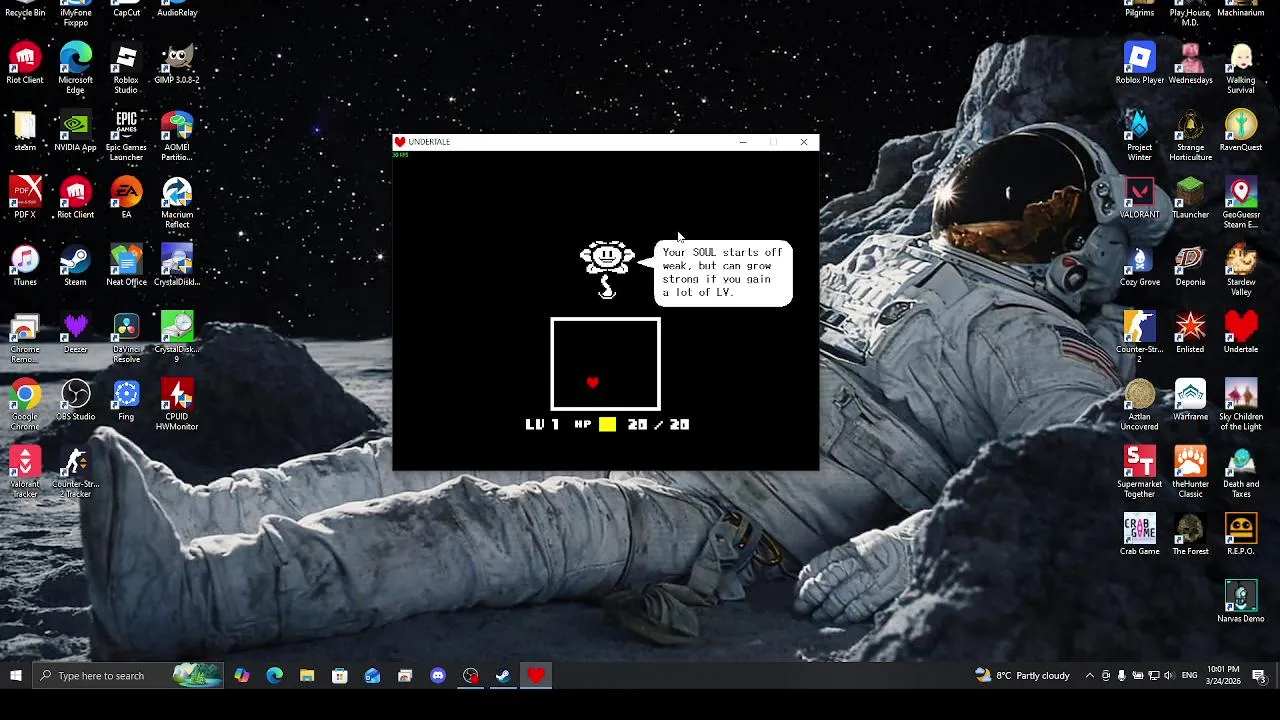Minimize the UNDERTALE window
The image size is (1280, 720).
click(743, 142)
